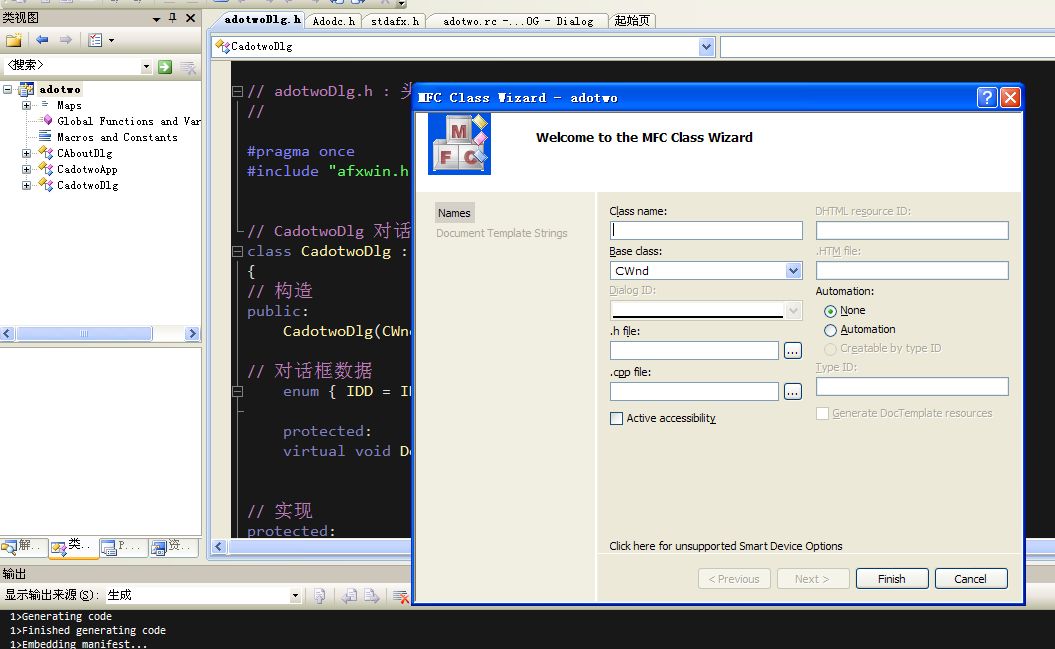This screenshot has height=649, width=1055.
Task: Expand the Maps tree node
Action: [x=26, y=105]
